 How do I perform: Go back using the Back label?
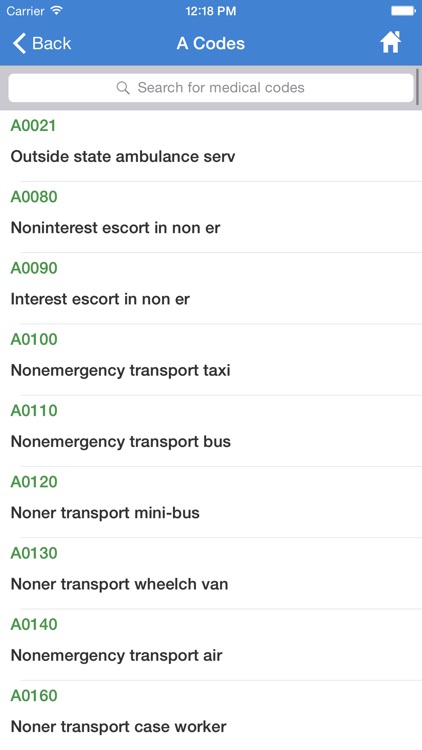pos(52,43)
